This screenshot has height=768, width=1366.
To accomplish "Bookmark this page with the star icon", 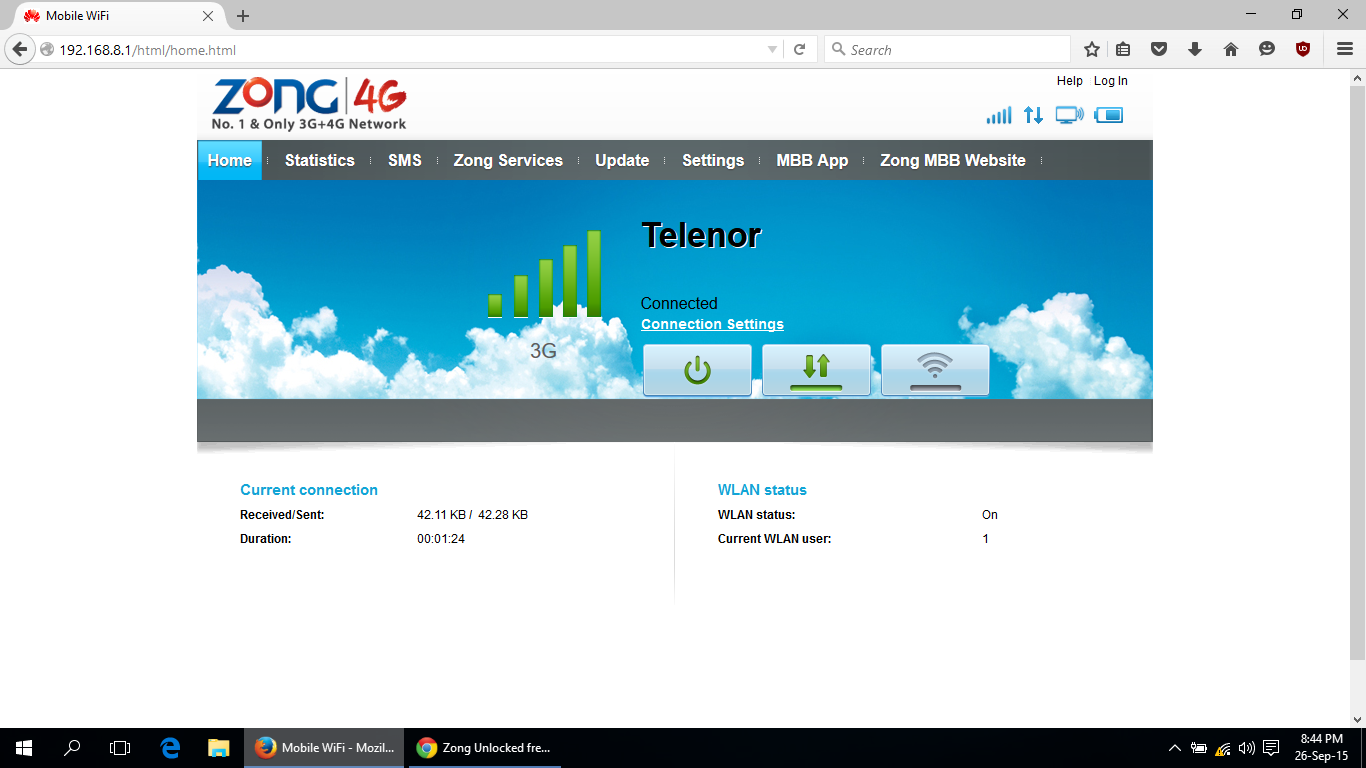I will [x=1092, y=49].
